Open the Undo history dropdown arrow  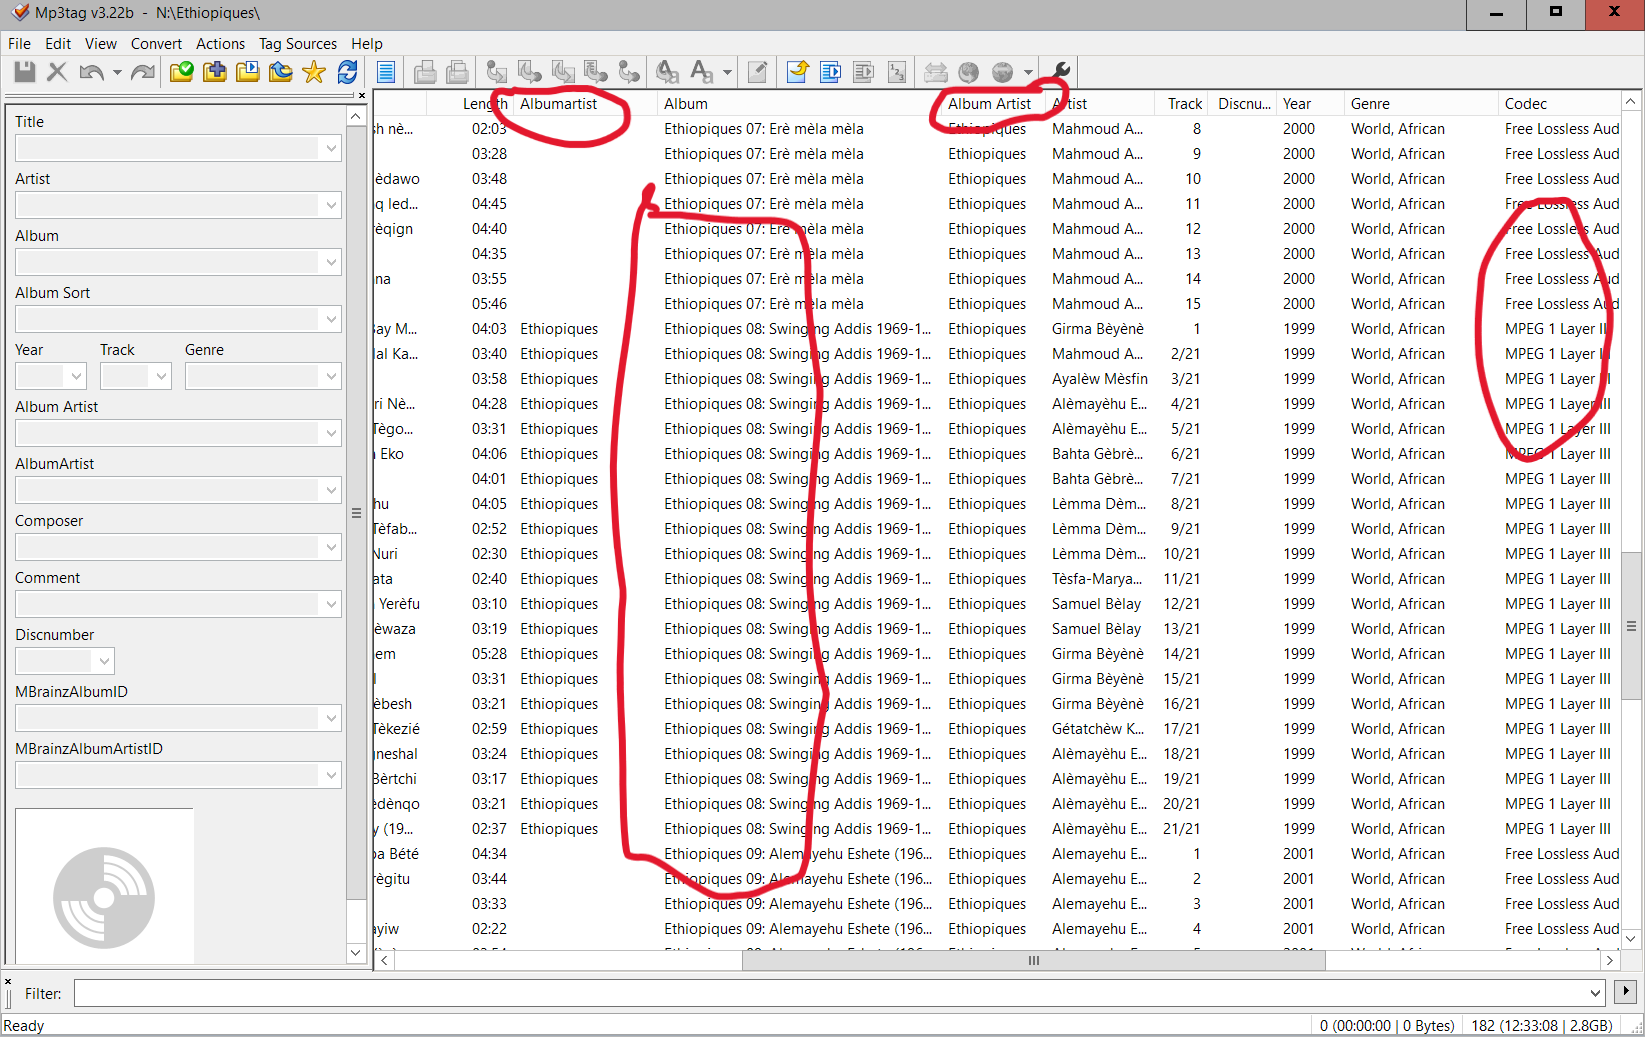pos(117,72)
